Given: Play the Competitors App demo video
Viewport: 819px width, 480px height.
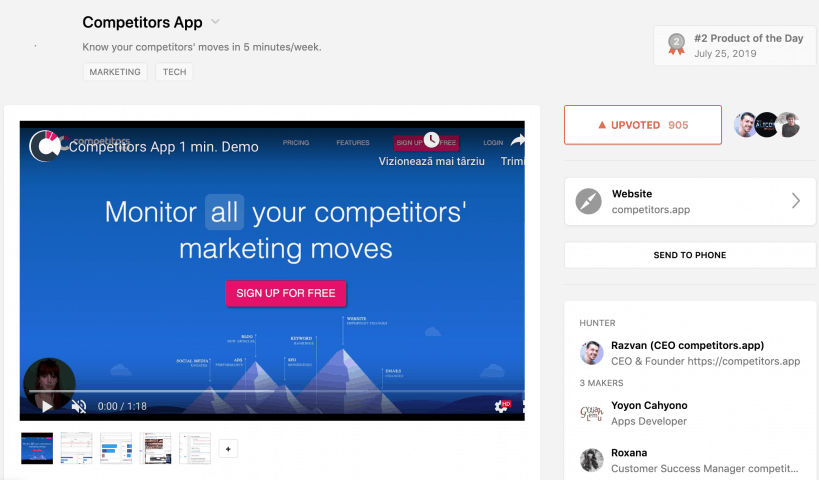Looking at the screenshot, I should point(47,406).
